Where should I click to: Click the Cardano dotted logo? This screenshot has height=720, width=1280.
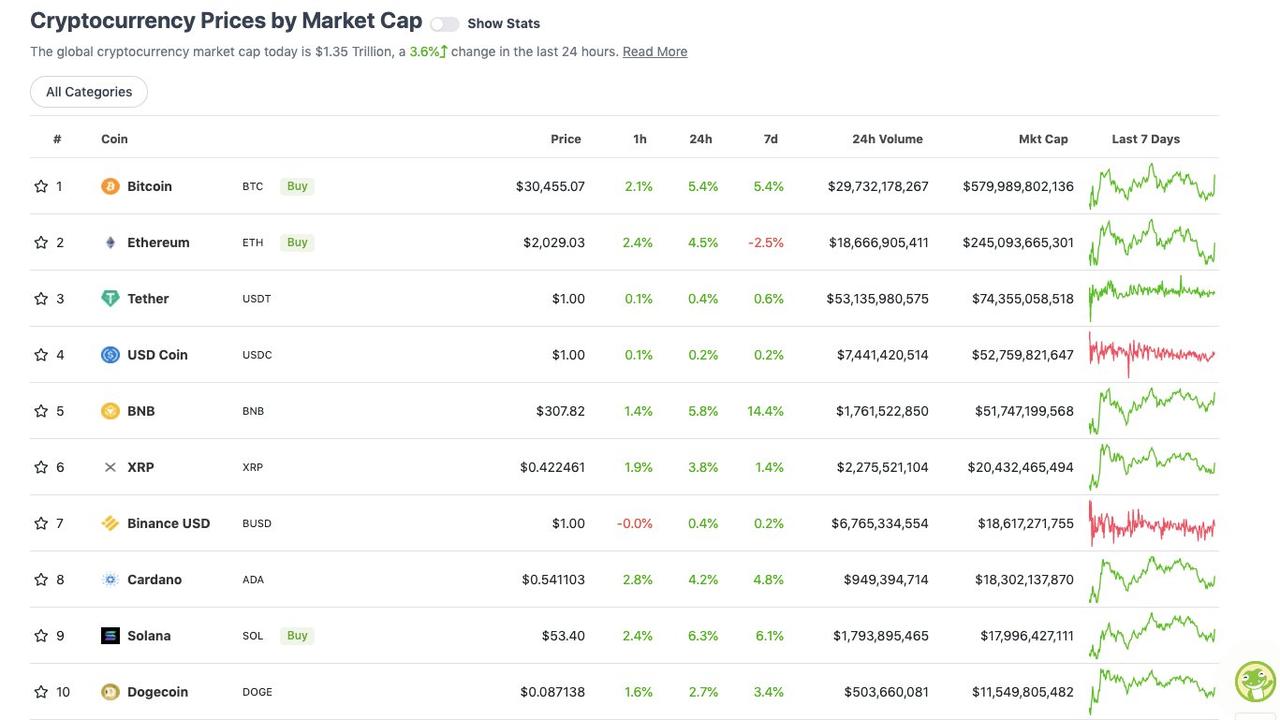(110, 579)
